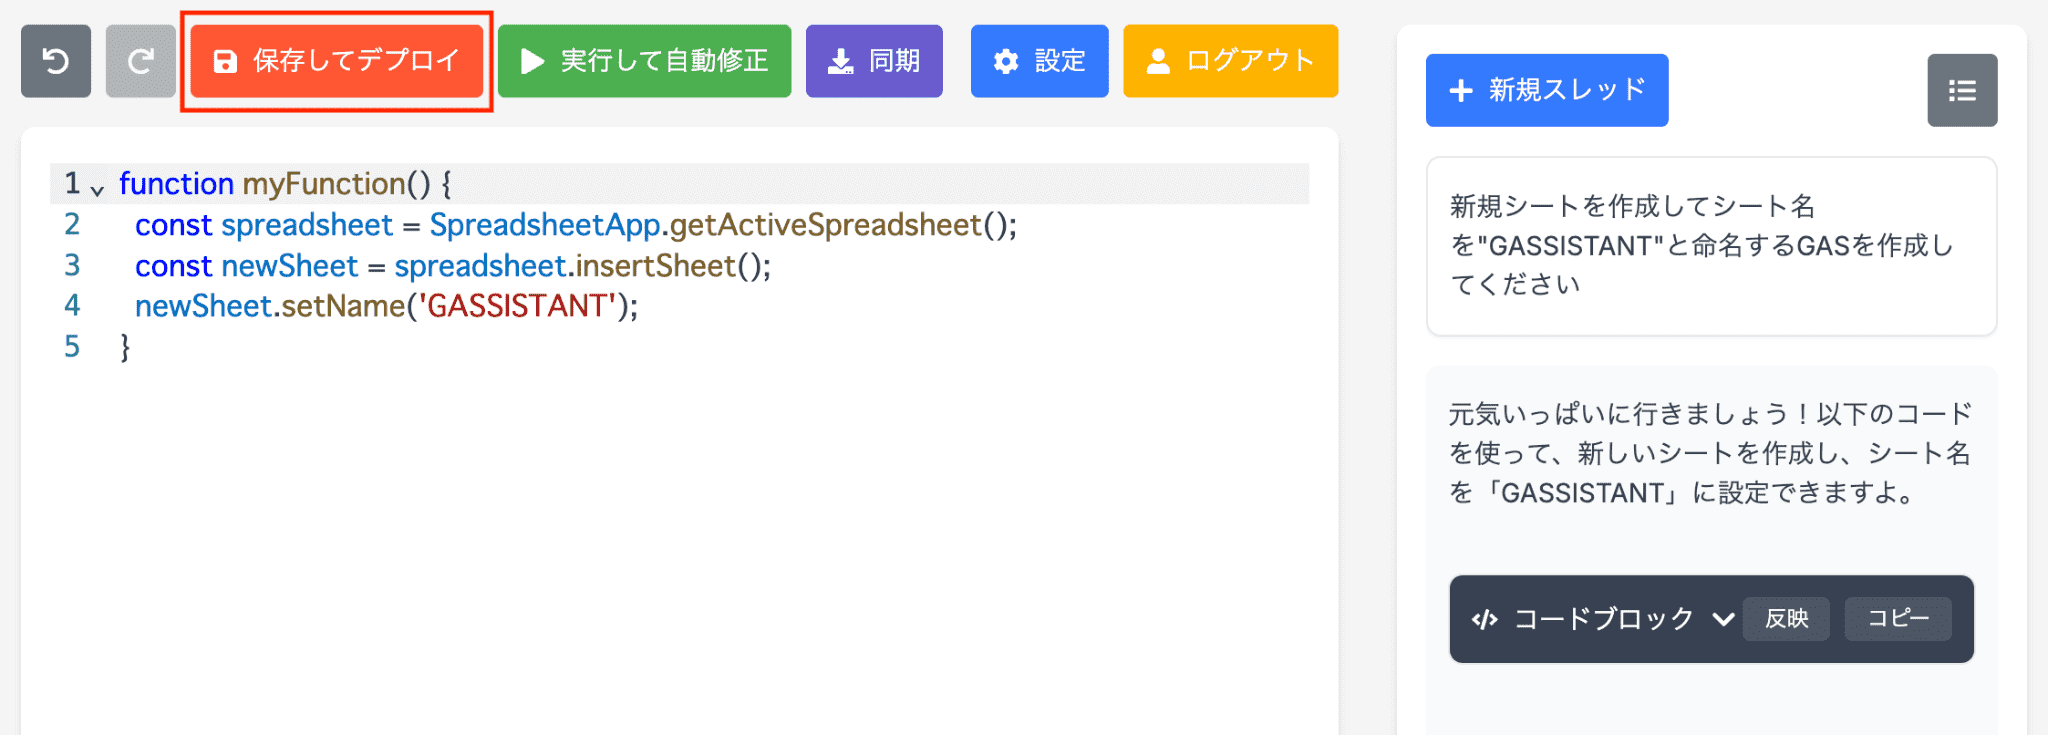Click the ログアウト logout button

(1230, 61)
